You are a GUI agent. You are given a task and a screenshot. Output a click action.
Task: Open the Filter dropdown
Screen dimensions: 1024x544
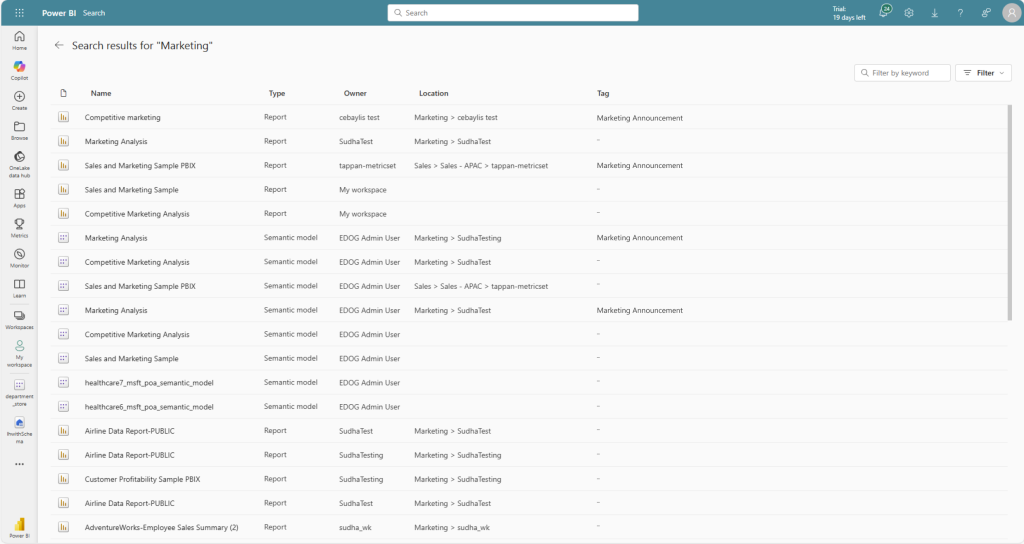click(x=984, y=72)
